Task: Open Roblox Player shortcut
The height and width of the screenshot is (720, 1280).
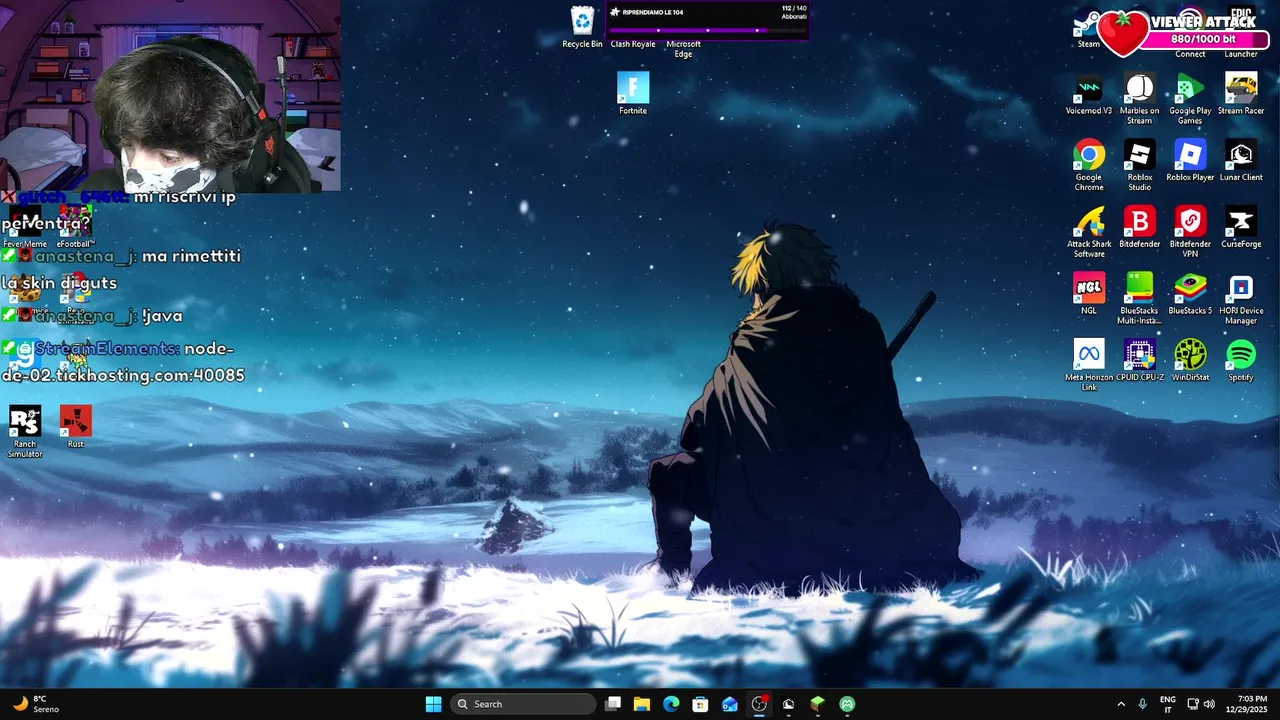Action: 1190,160
